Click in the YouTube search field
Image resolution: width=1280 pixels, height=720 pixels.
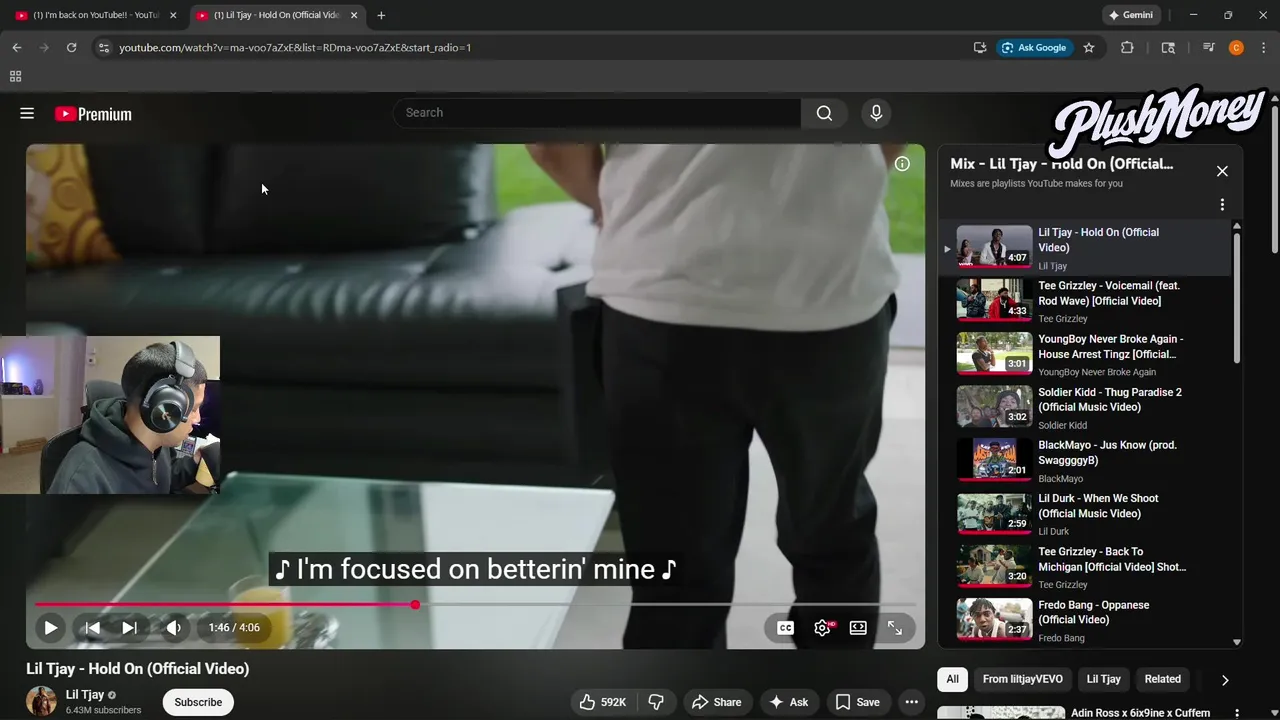point(597,113)
